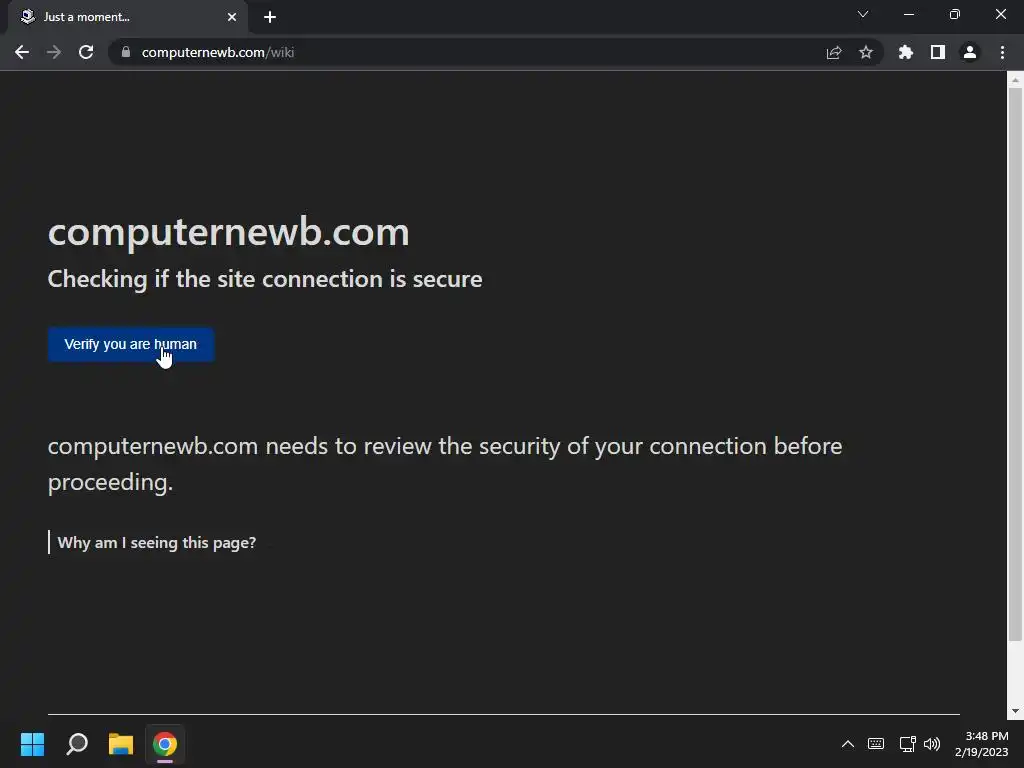Open a new tab

(x=270, y=17)
